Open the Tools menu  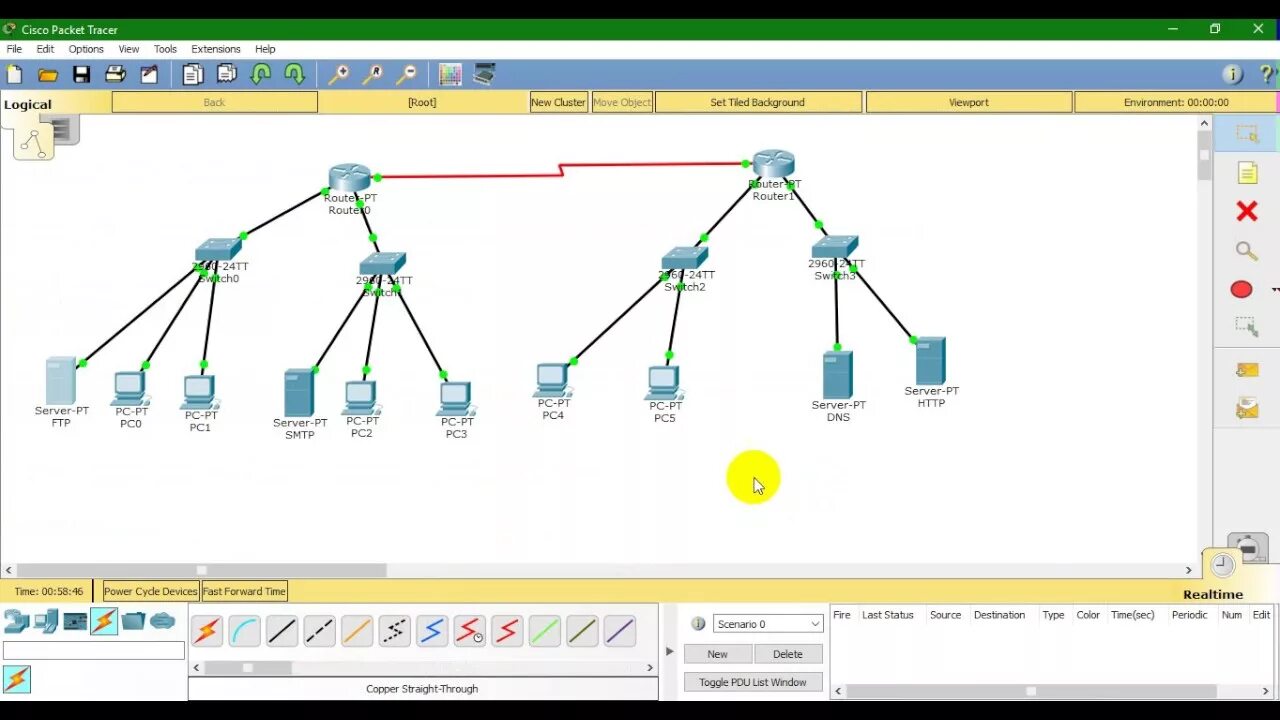point(165,49)
